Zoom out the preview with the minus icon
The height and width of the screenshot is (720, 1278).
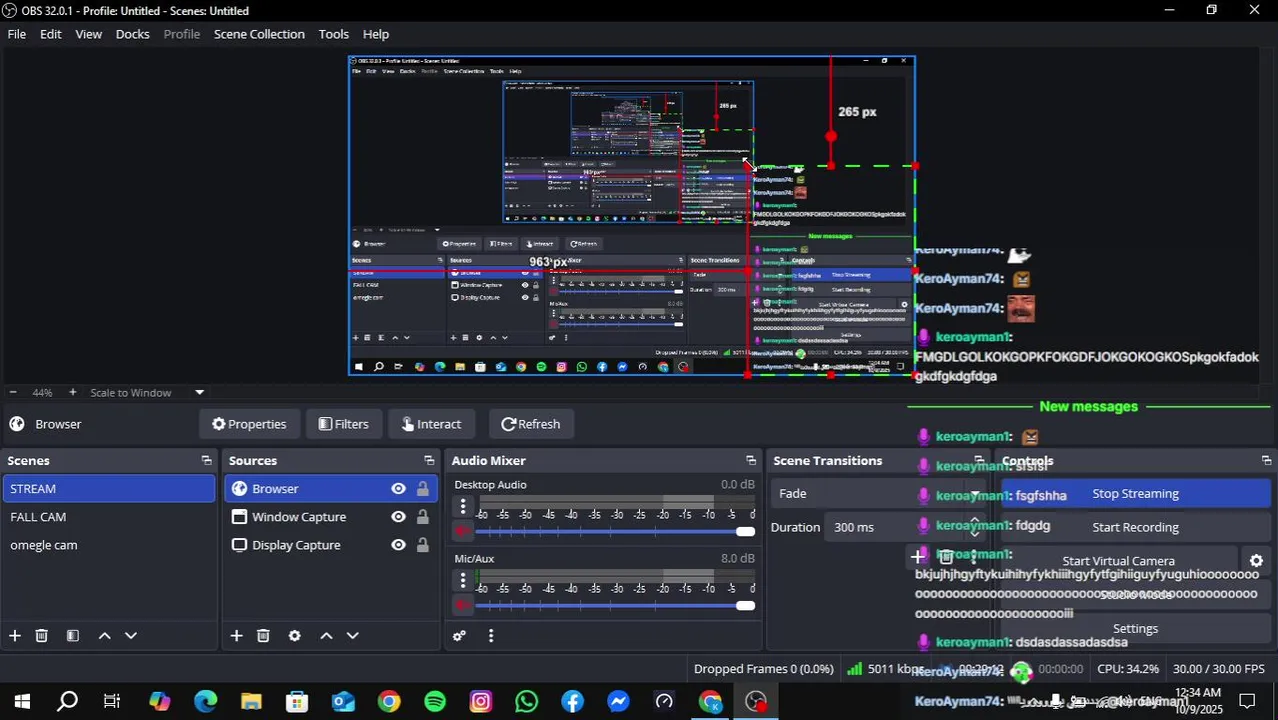(x=13, y=393)
